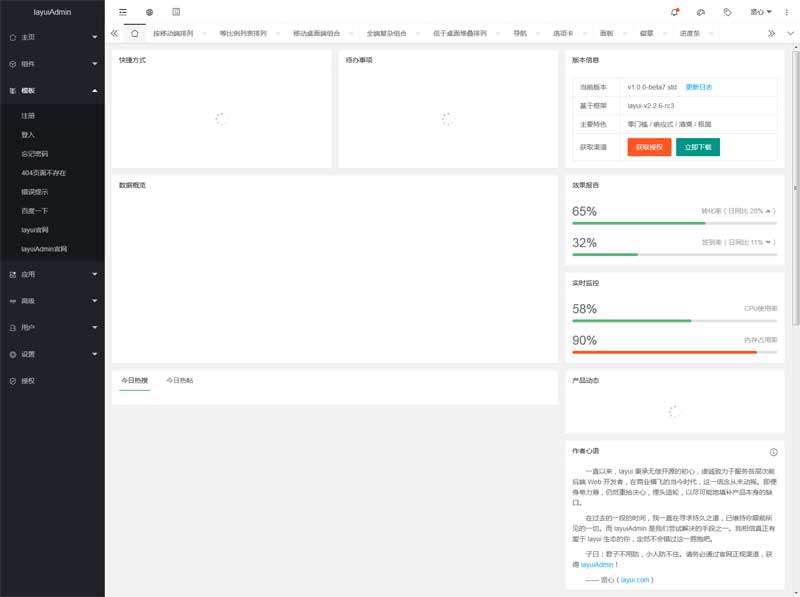Toggle the sidebar collapse icon
This screenshot has width=800, height=597.
pos(123,12)
